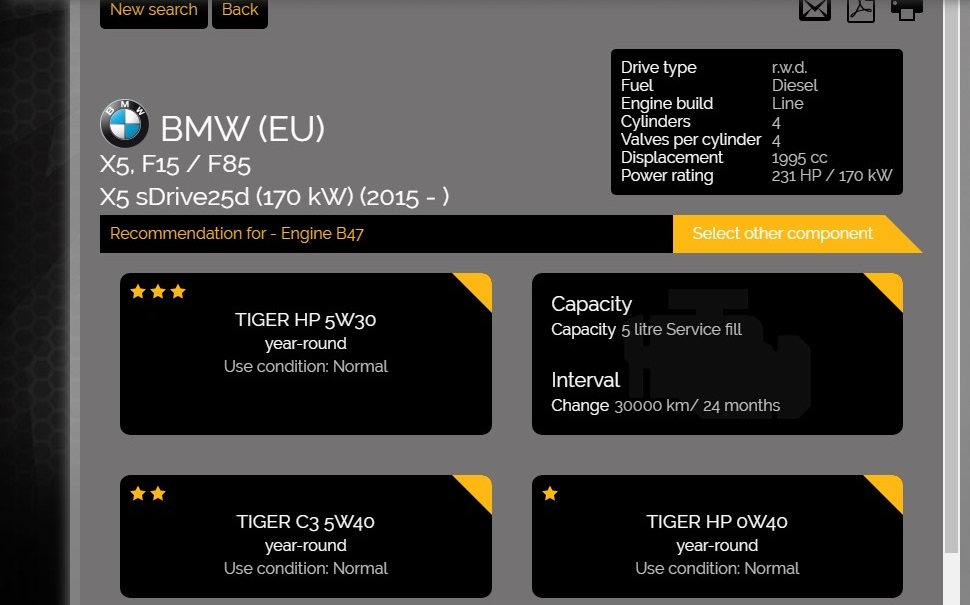Image resolution: width=970 pixels, height=605 pixels.
Task: Expand yellow corner of TIGER HP 0W40 card
Action: 889,489
